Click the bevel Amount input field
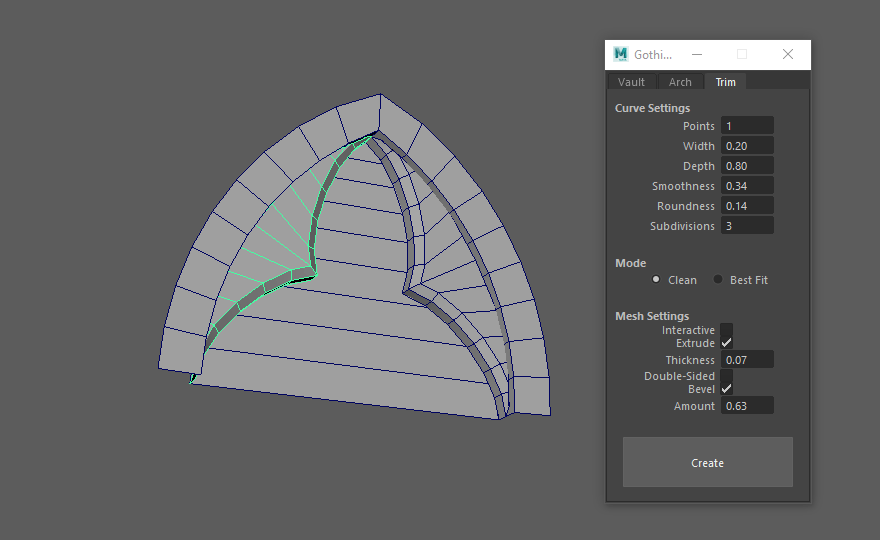The height and width of the screenshot is (540, 880). [747, 406]
